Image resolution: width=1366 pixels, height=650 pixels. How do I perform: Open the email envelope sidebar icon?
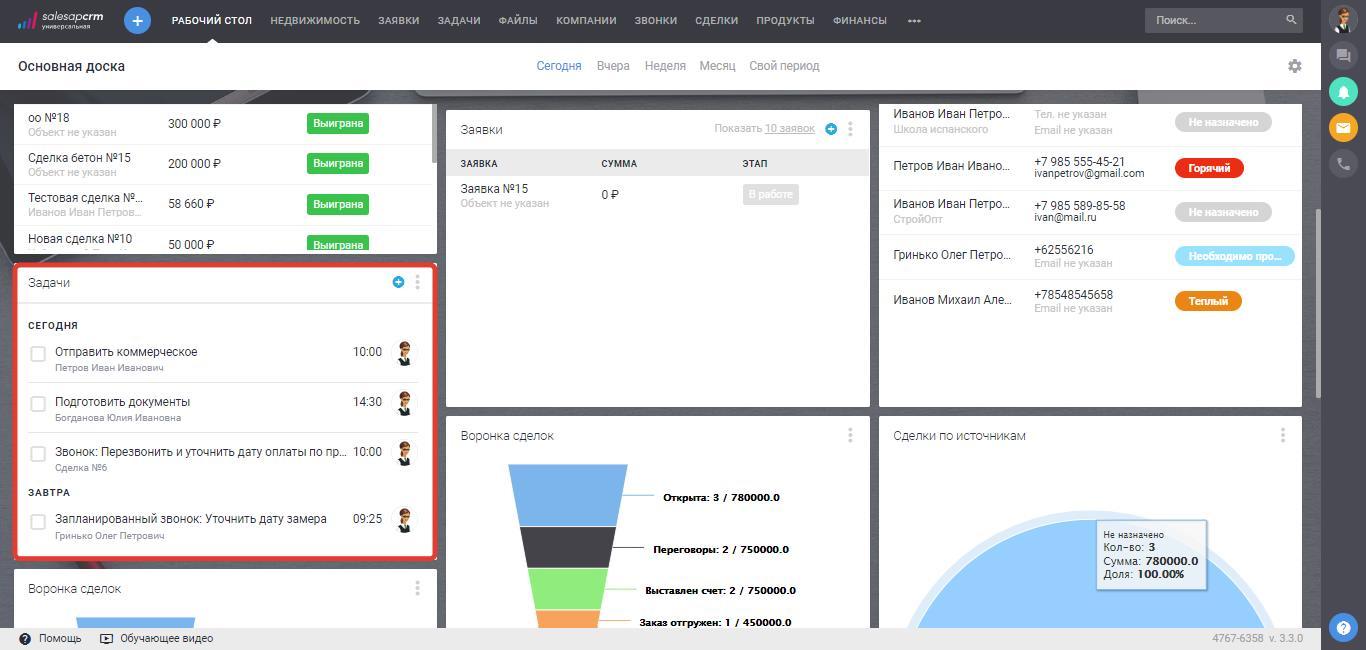[x=1343, y=127]
